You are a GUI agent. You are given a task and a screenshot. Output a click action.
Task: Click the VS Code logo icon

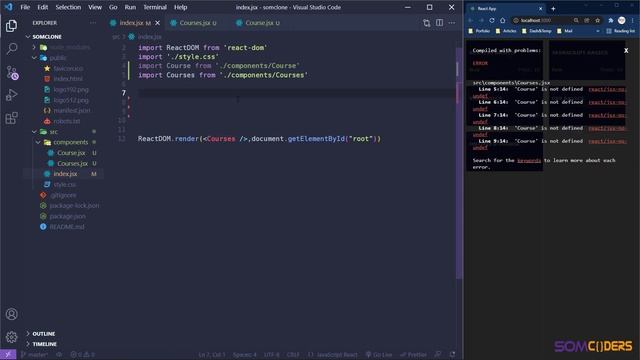click(x=8, y=7)
